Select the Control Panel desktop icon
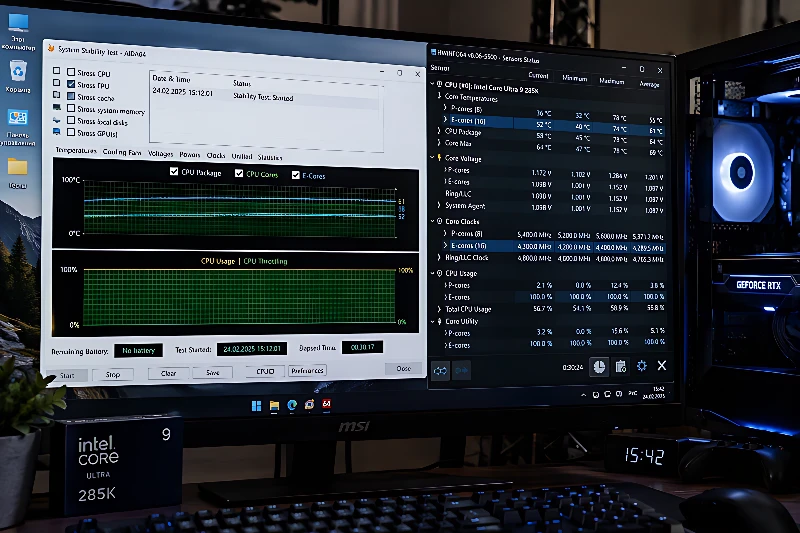800x533 pixels. tap(18, 128)
